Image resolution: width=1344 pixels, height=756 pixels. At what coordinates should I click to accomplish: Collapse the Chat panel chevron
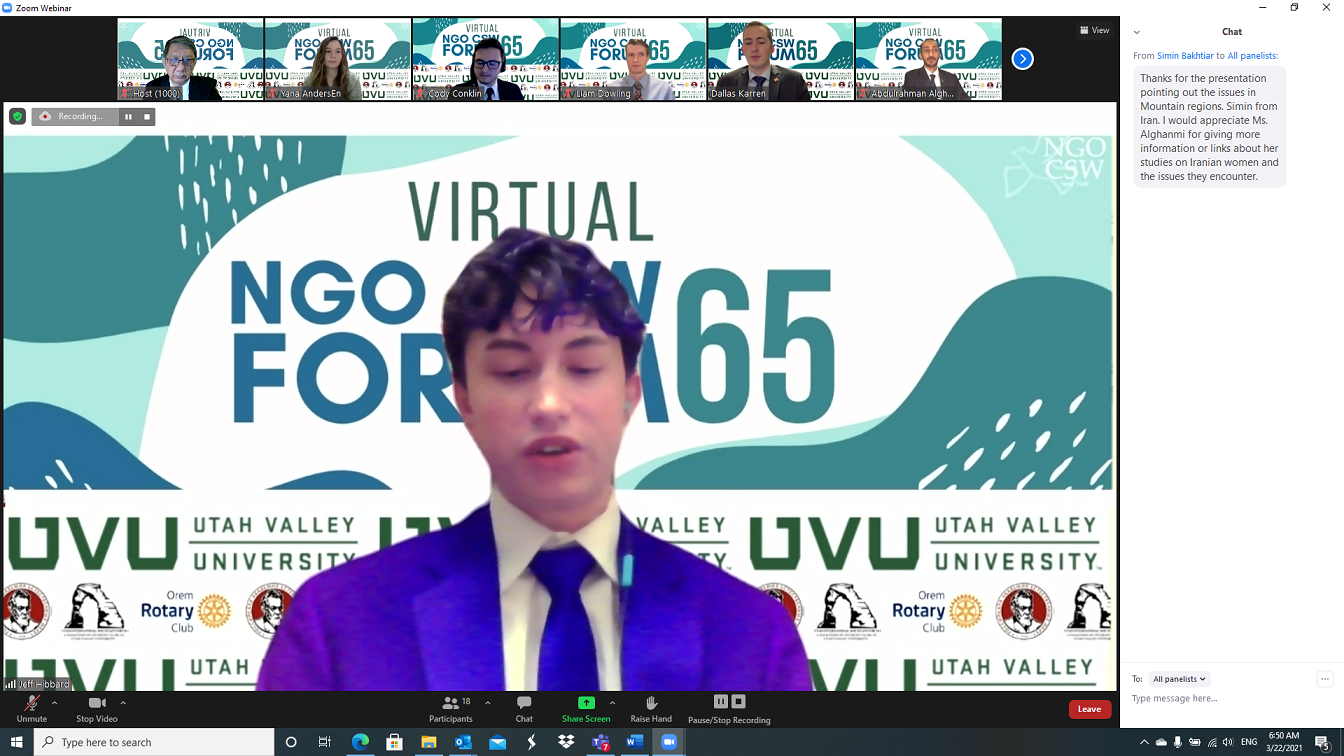[1136, 32]
